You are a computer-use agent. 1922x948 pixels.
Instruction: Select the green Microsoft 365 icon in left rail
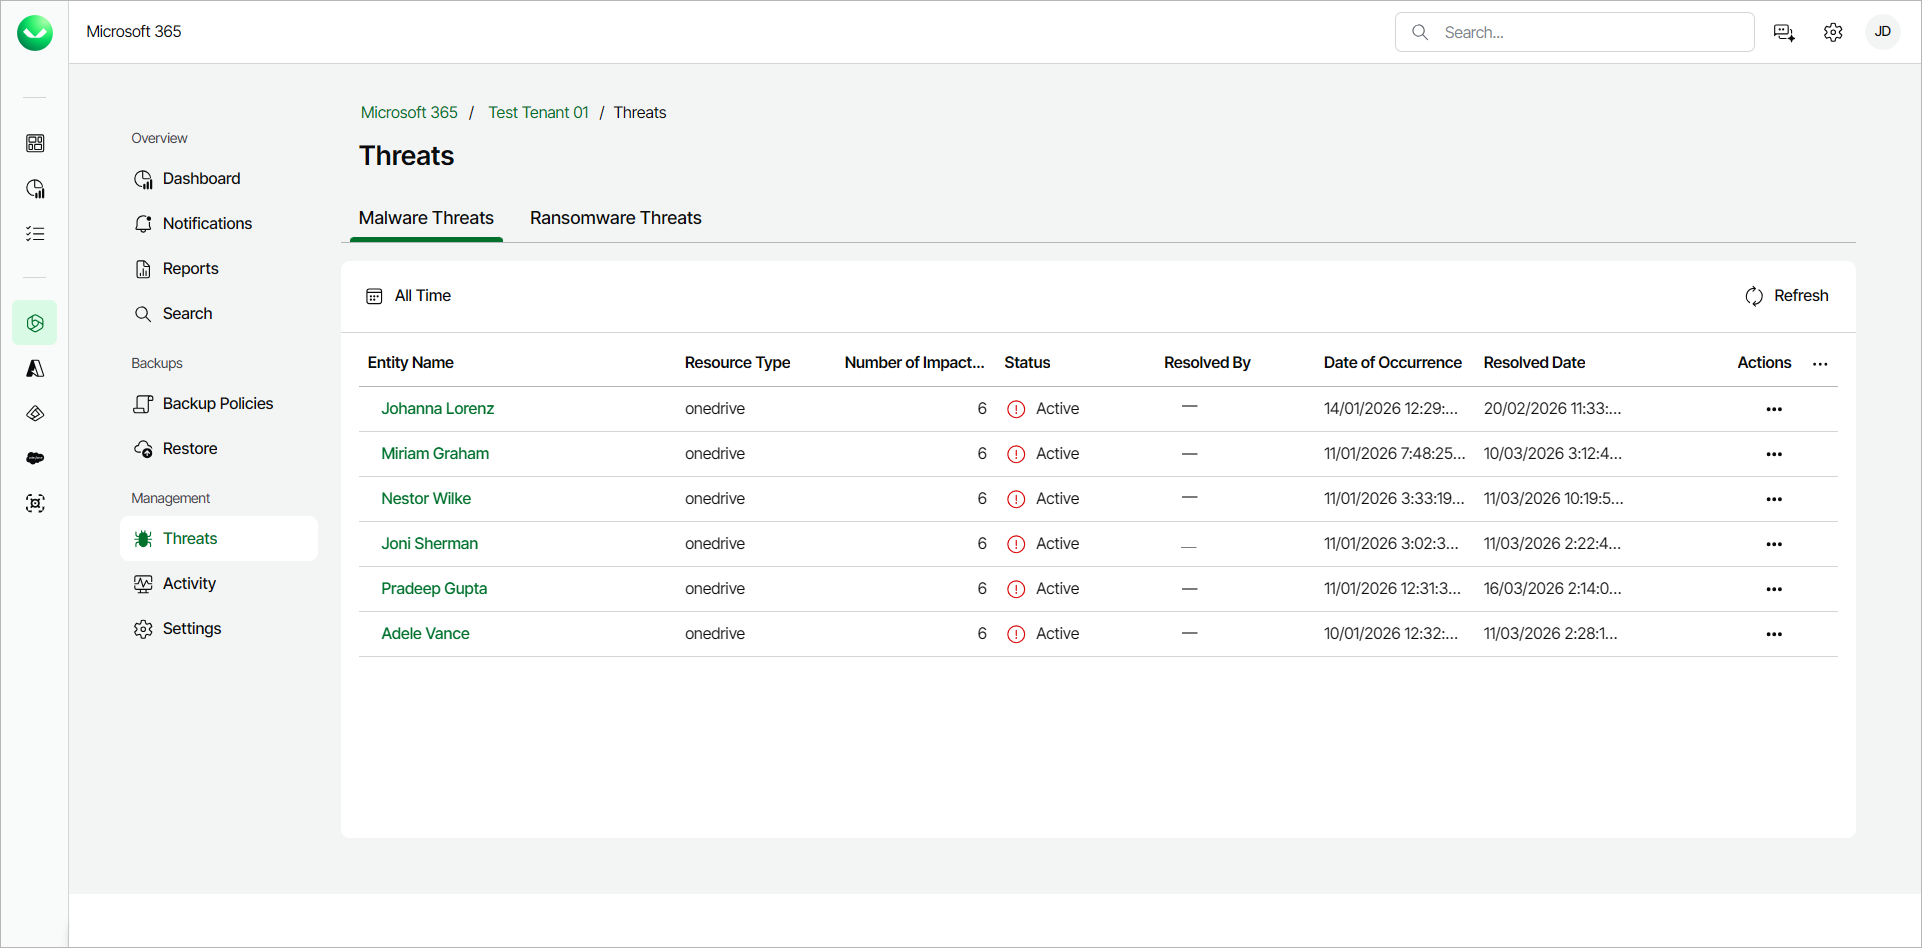point(35,322)
